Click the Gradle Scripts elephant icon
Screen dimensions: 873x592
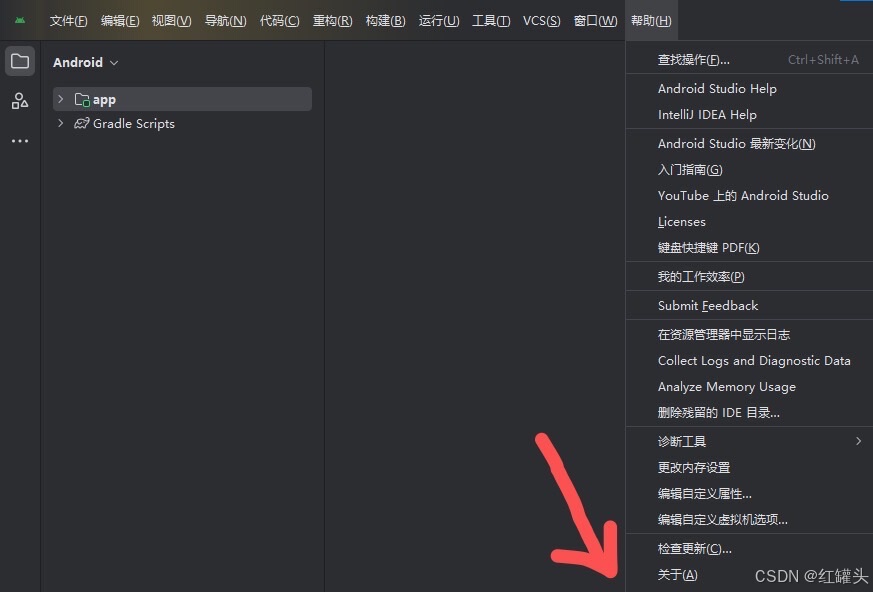82,123
